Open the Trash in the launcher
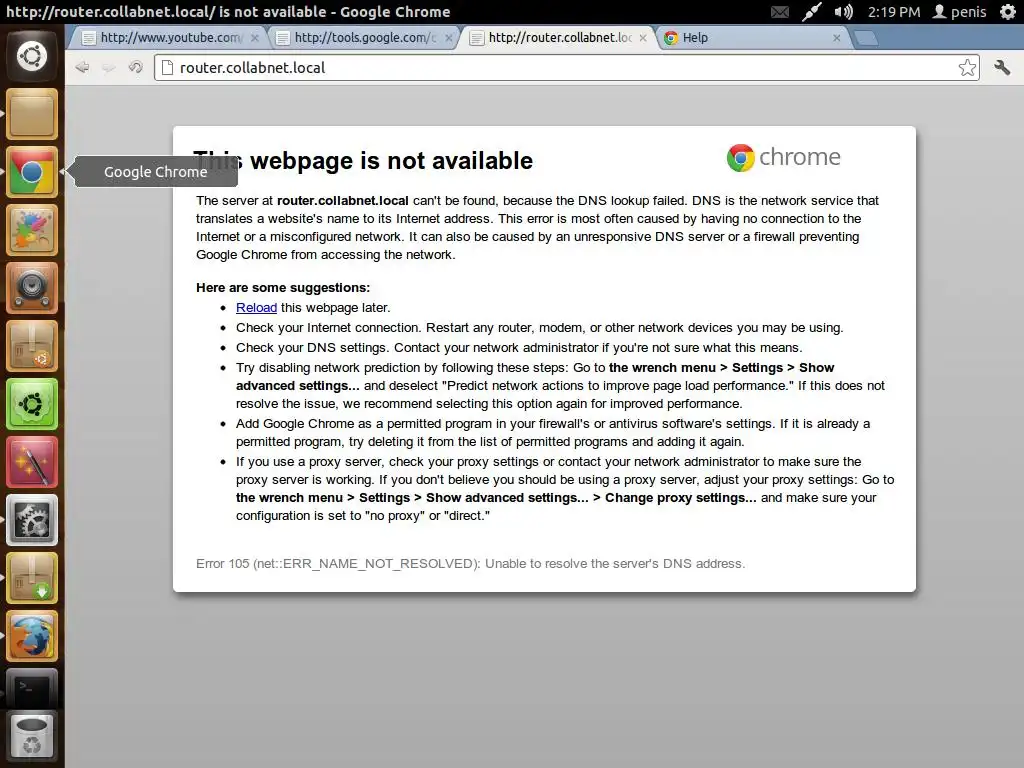Viewport: 1024px width, 768px height. point(32,737)
